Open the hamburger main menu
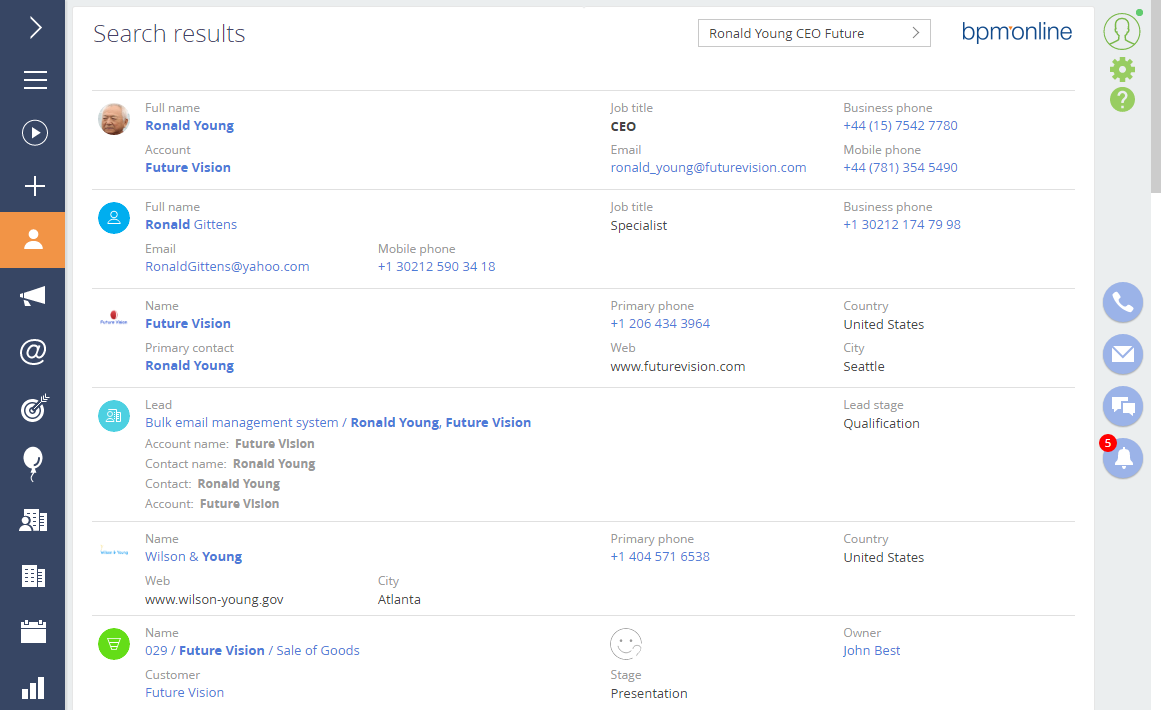The width and height of the screenshot is (1161, 710). pyautogui.click(x=35, y=80)
